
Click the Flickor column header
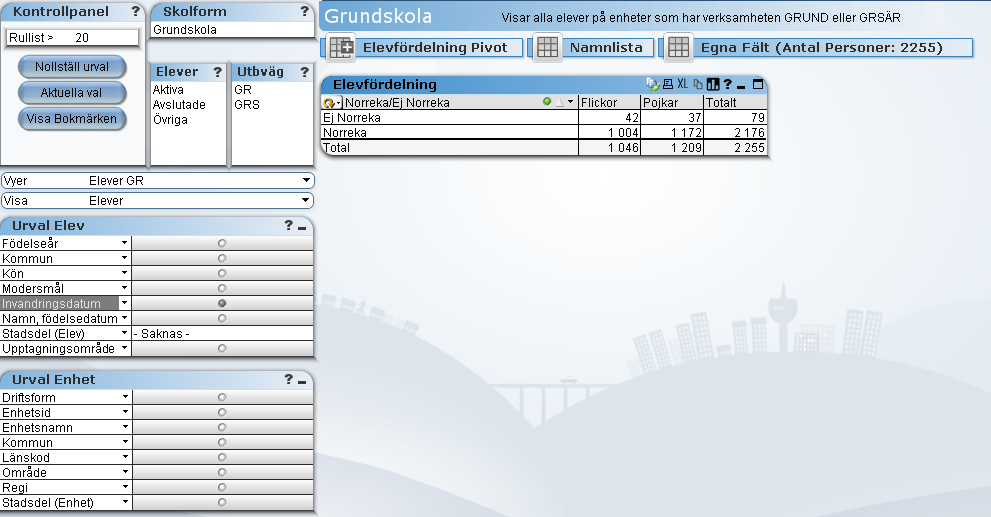pos(609,102)
